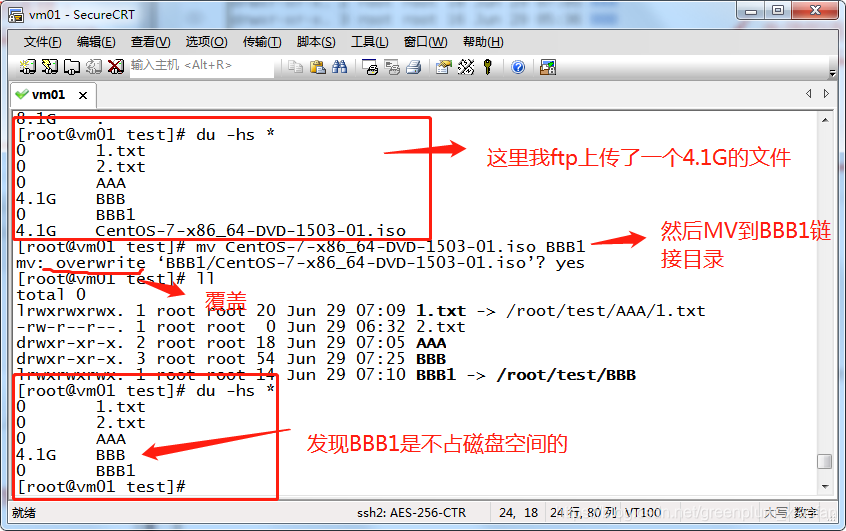Click the last [root@vm01 test]# prompt
Image resolution: width=846 pixels, height=531 pixels.
point(101,487)
